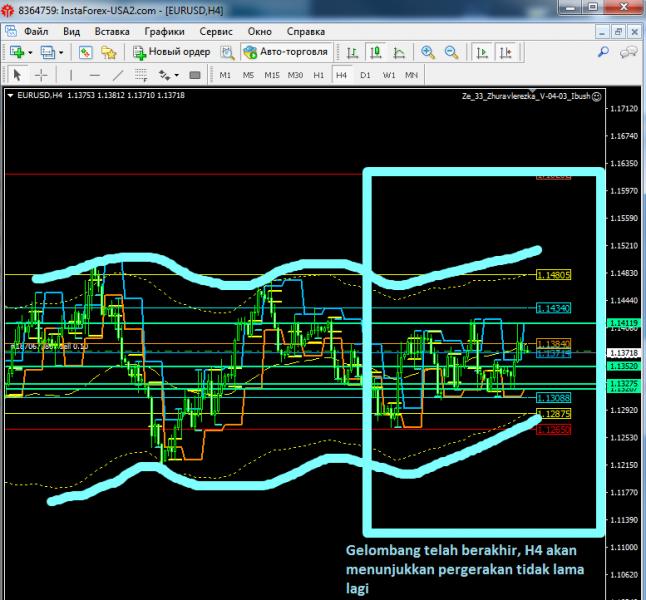Open the Navigator favorites star icon
The width and height of the screenshot is (646, 600).
pos(109,52)
